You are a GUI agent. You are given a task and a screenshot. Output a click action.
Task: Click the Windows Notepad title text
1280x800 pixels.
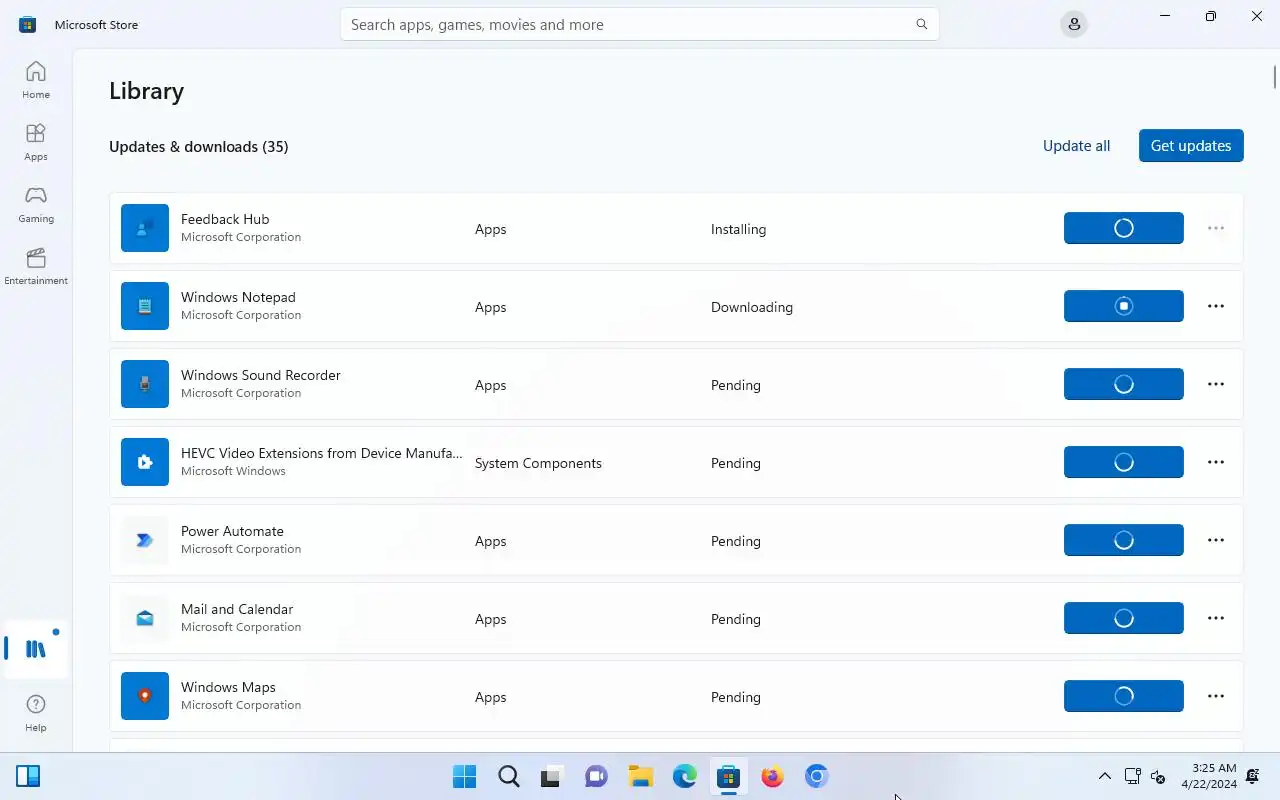click(x=238, y=297)
